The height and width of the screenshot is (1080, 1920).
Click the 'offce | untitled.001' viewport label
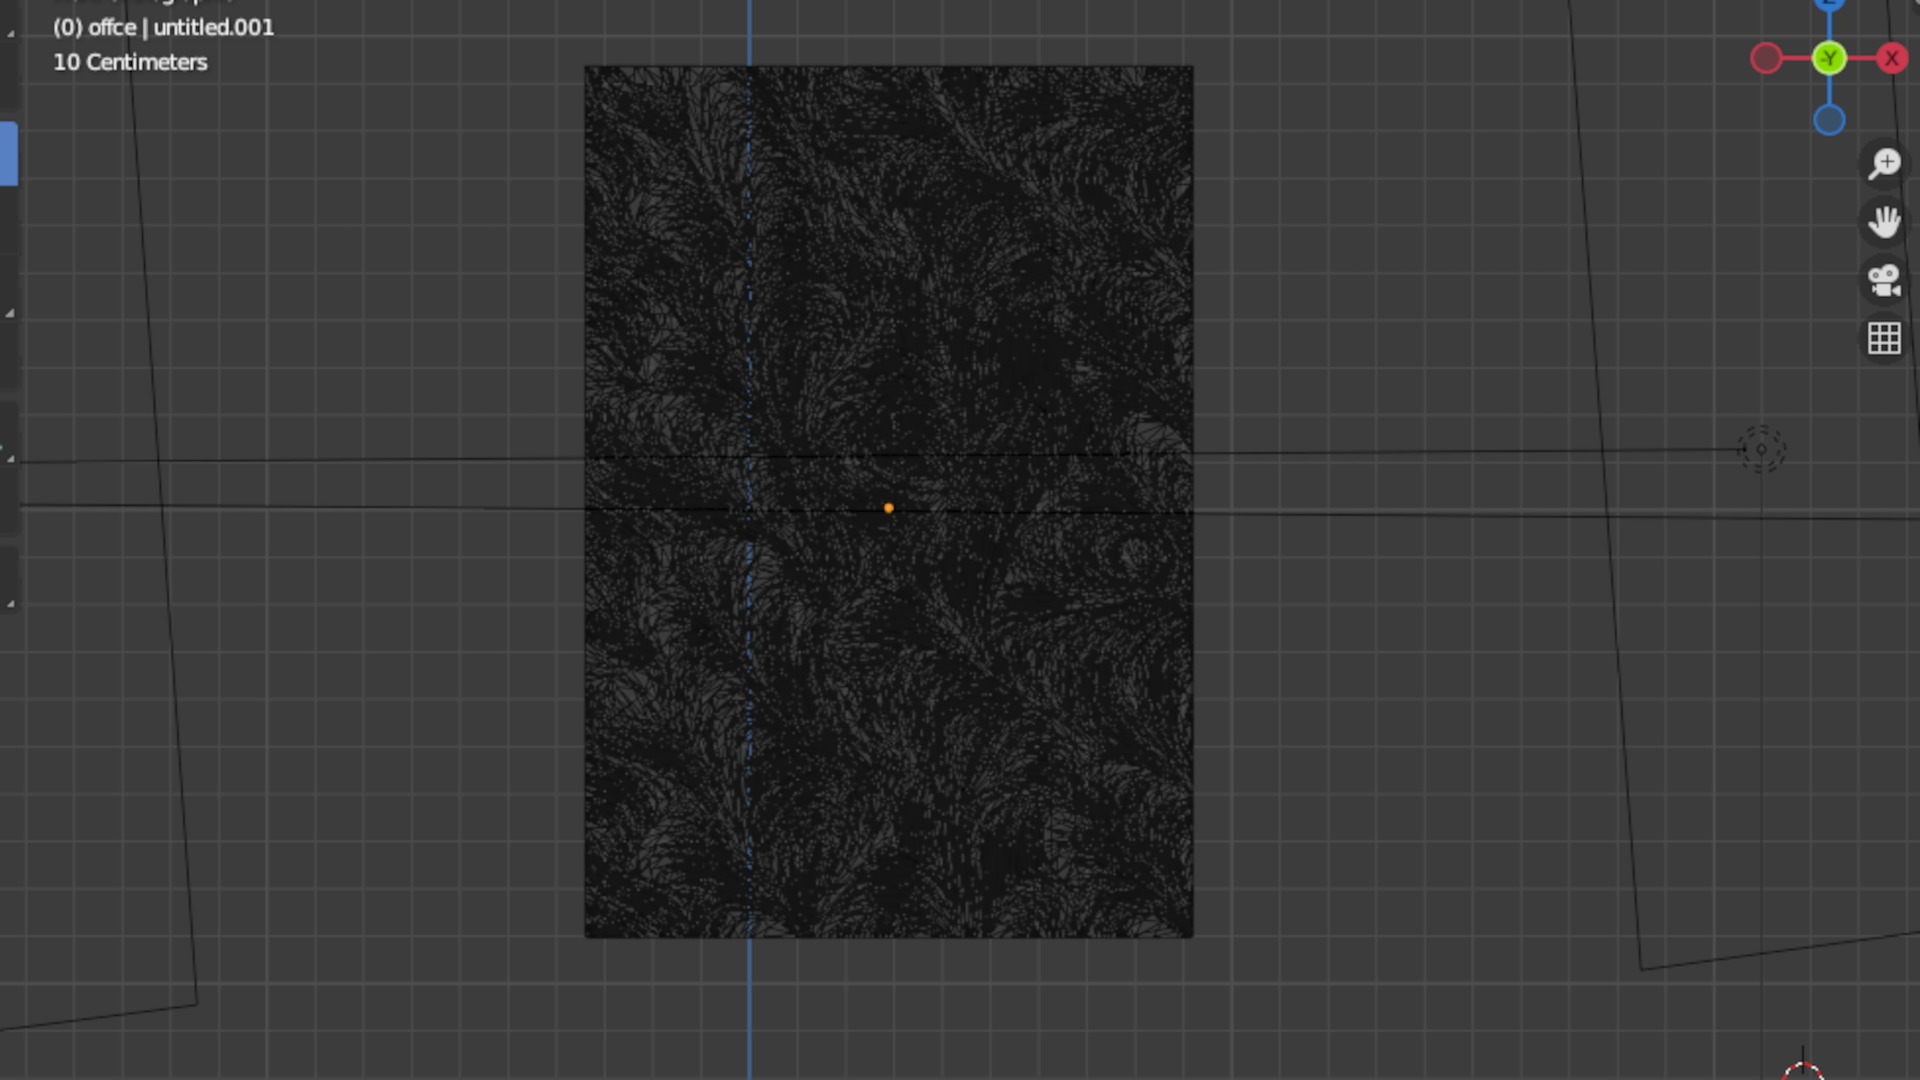pyautogui.click(x=163, y=28)
